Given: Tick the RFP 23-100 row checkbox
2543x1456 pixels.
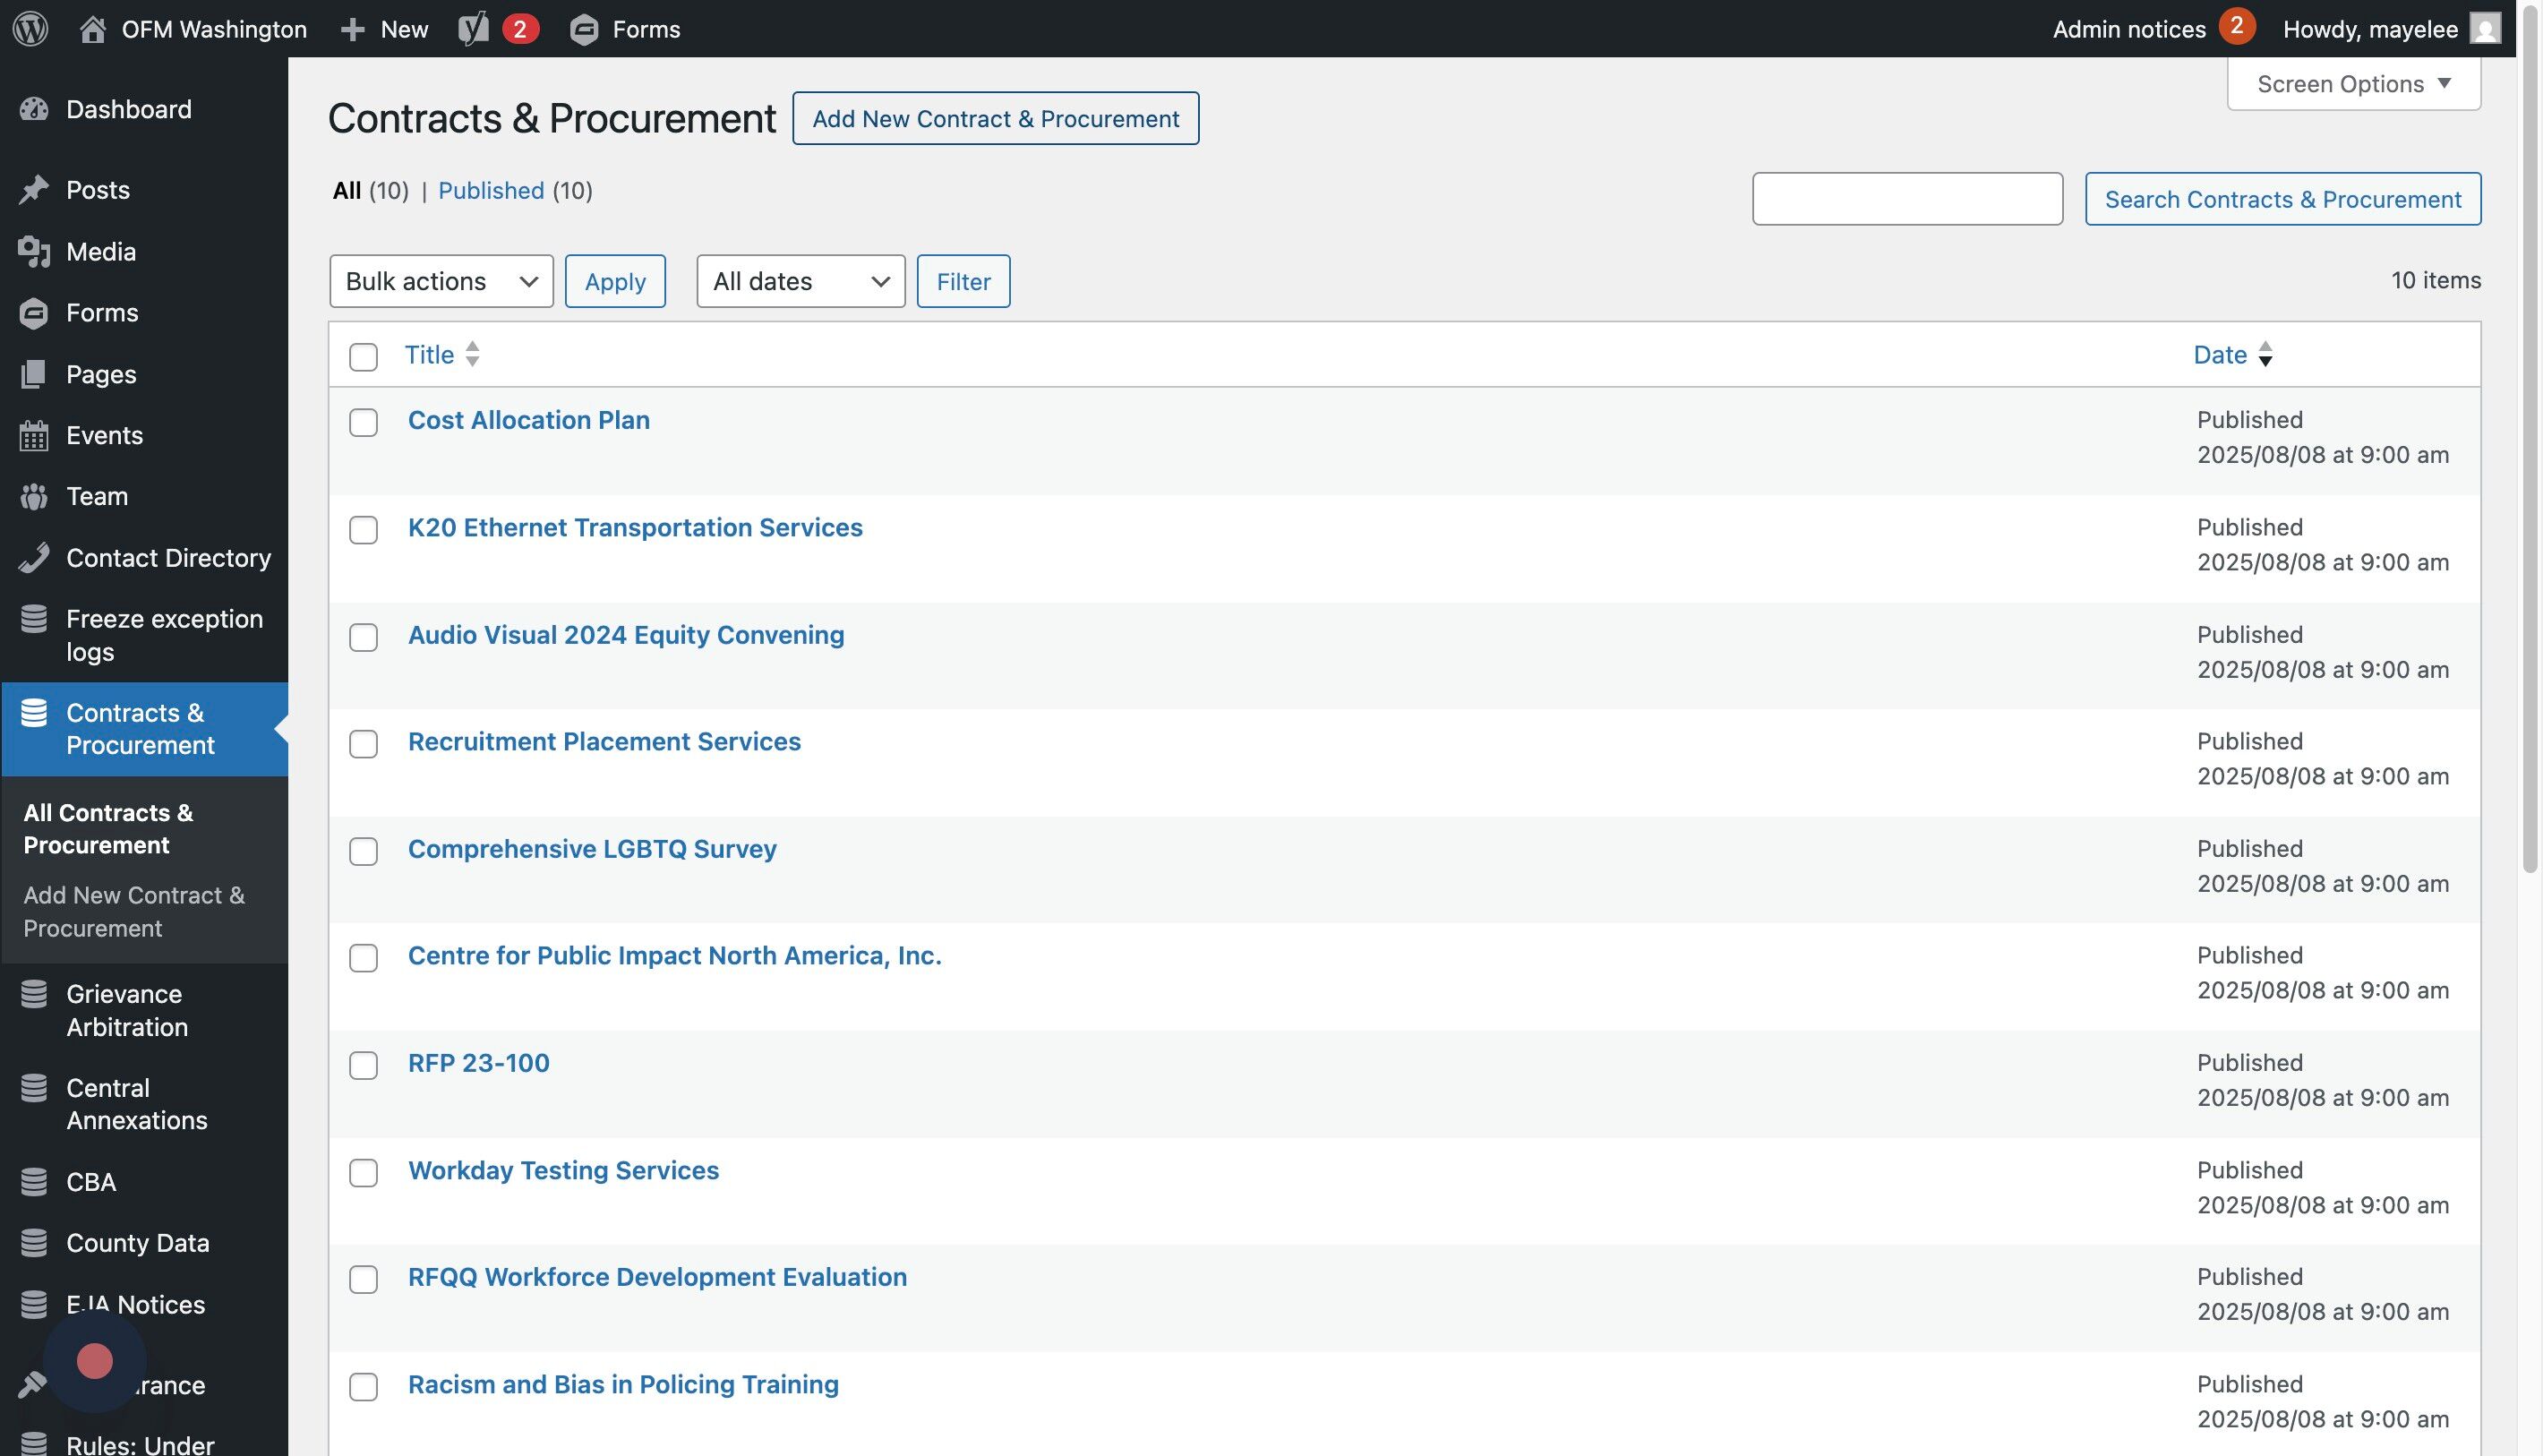Looking at the screenshot, I should point(363,1065).
